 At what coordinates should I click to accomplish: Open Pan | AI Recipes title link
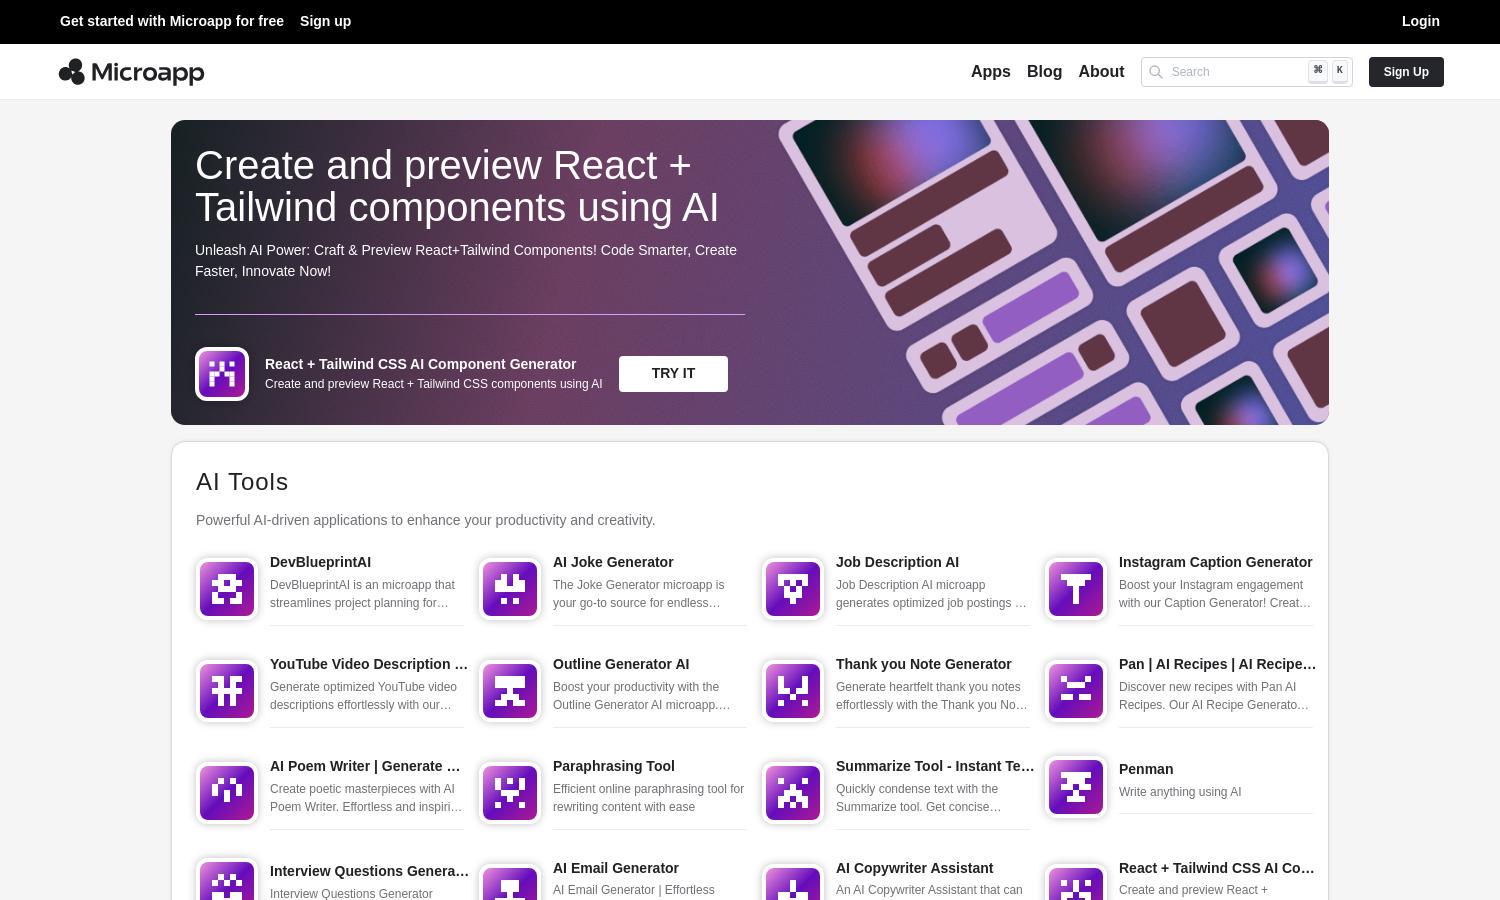click(1217, 664)
